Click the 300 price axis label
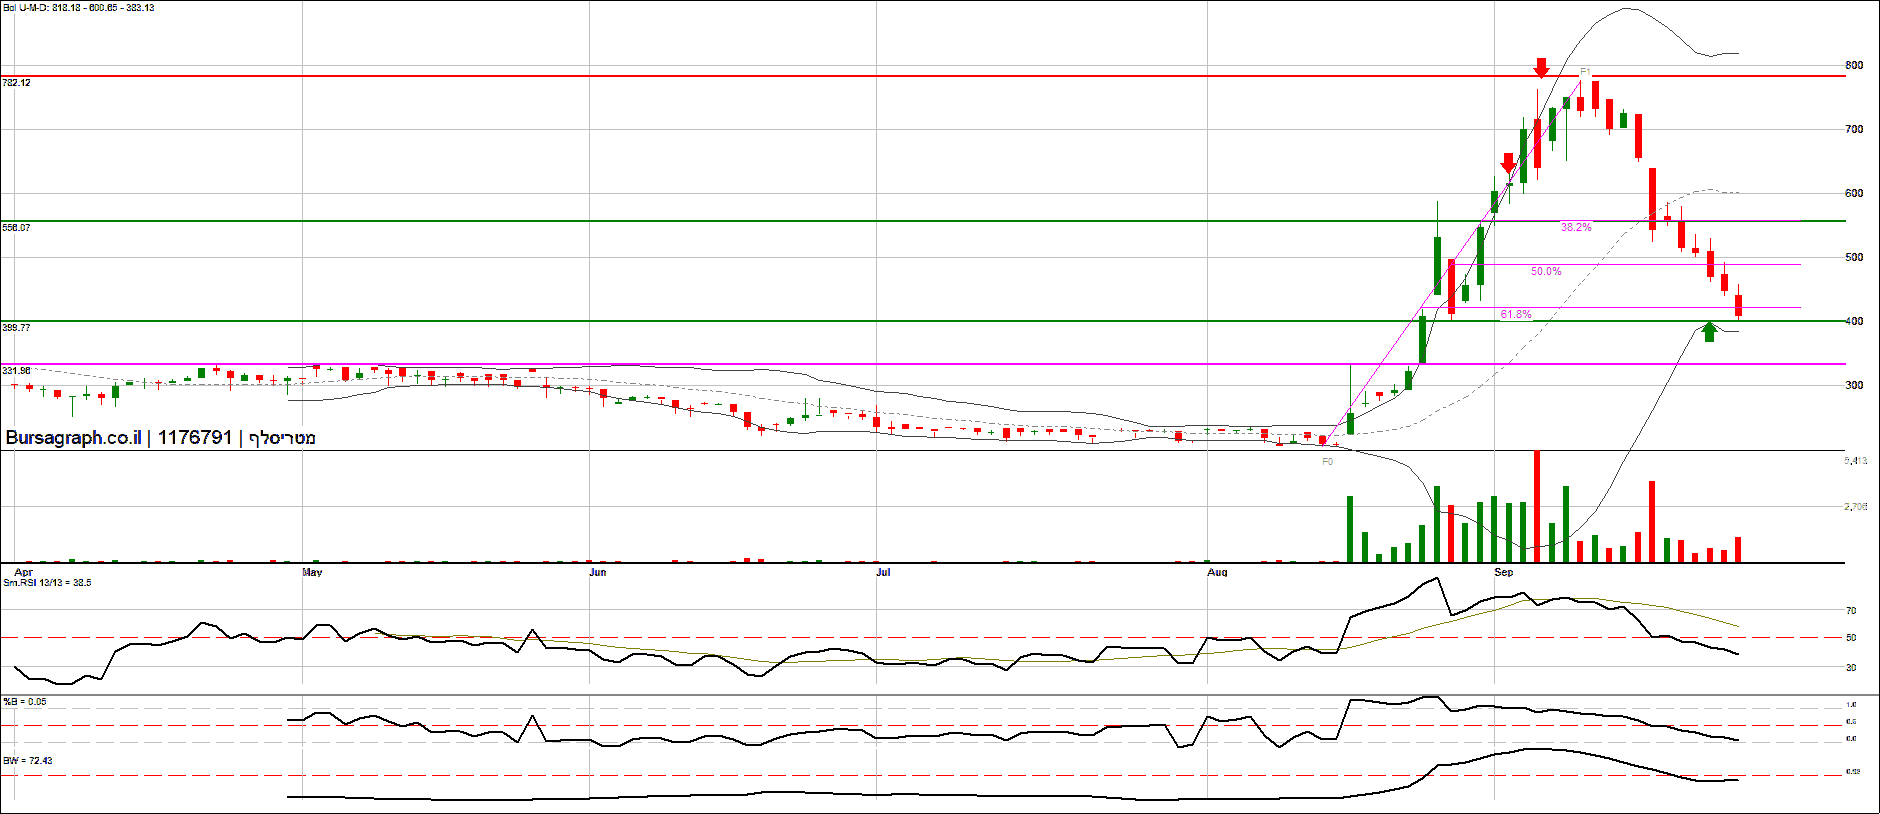The image size is (1880, 814). coord(1854,386)
